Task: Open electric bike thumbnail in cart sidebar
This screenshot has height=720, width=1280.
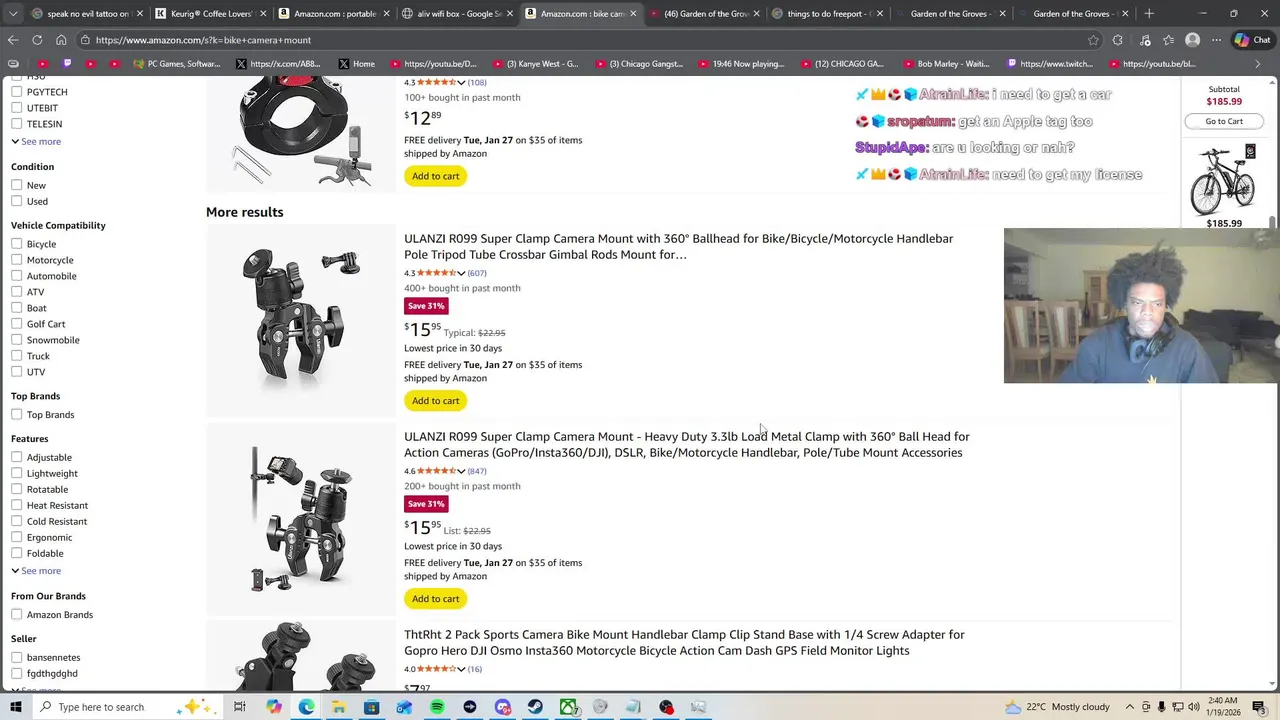Action: pos(1223,180)
